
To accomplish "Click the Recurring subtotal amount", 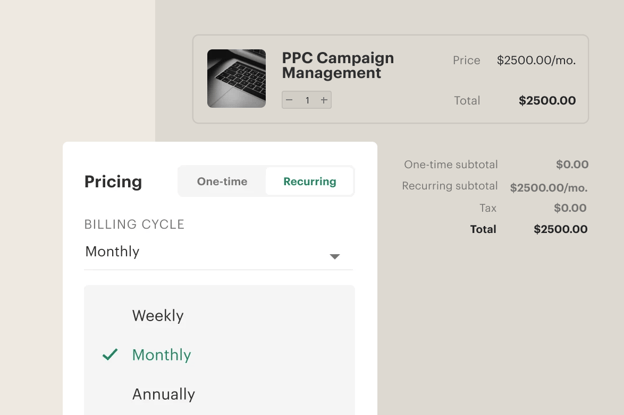I will pos(548,187).
